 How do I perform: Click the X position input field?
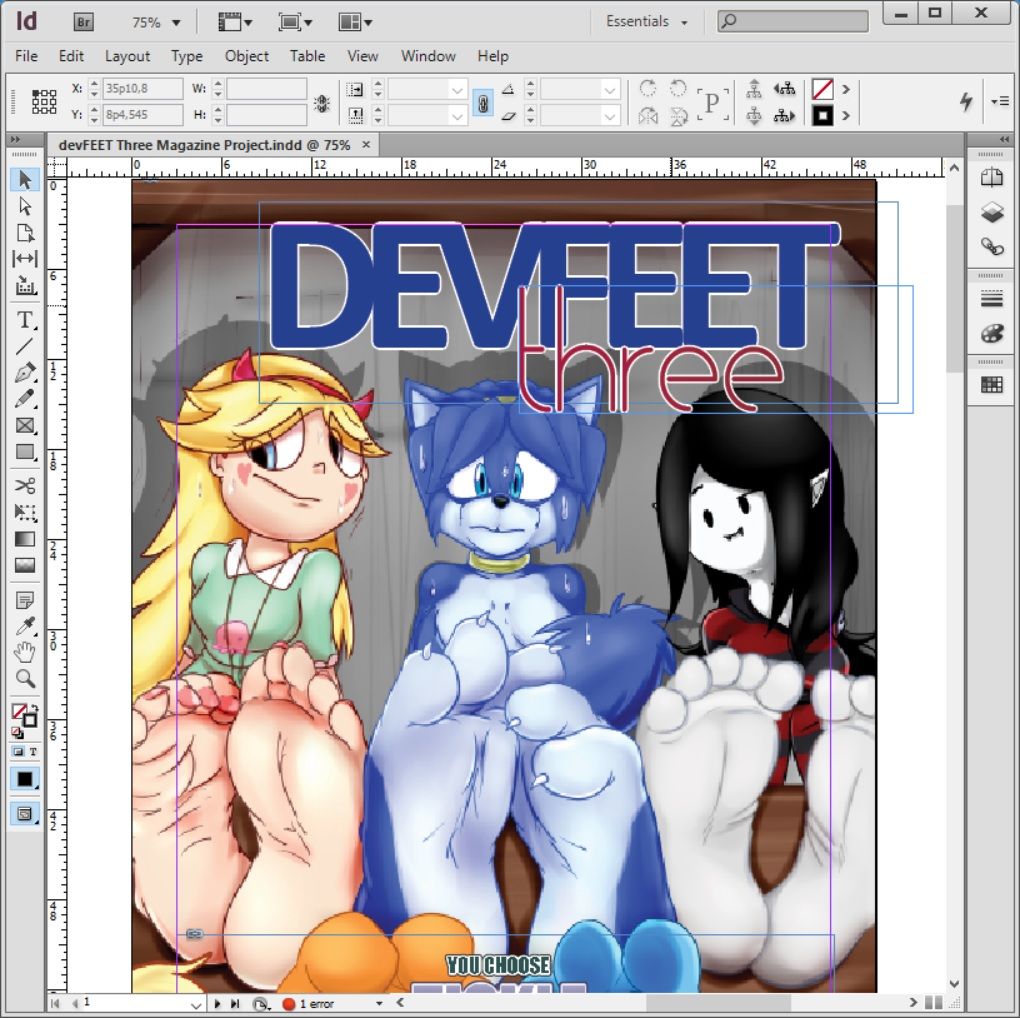click(x=143, y=88)
